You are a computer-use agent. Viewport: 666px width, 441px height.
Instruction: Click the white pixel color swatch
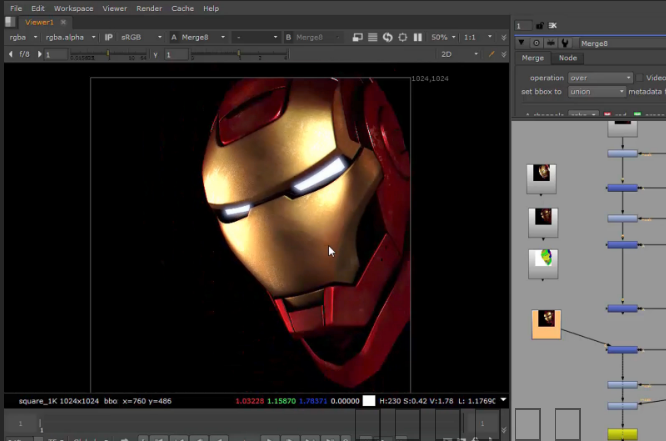[x=369, y=401]
